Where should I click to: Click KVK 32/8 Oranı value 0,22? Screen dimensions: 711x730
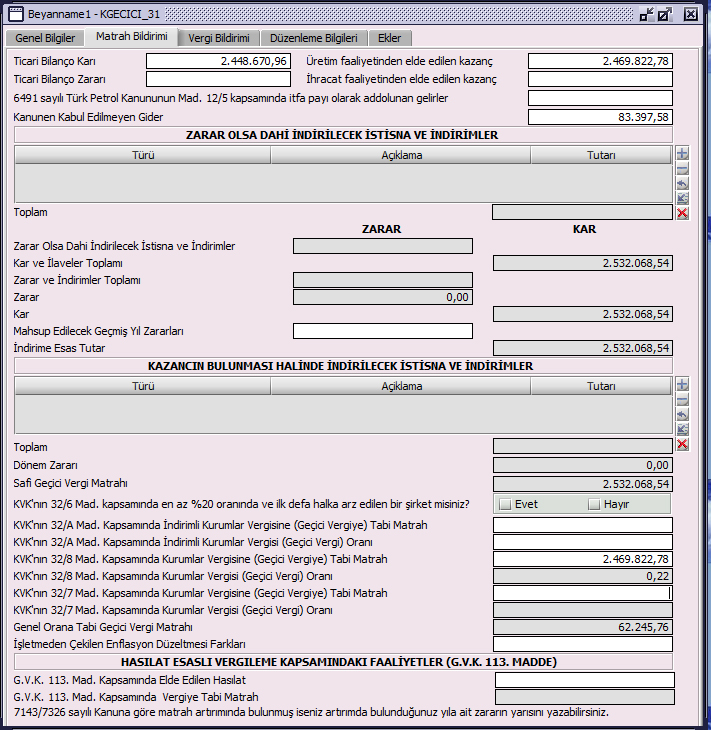pos(583,576)
